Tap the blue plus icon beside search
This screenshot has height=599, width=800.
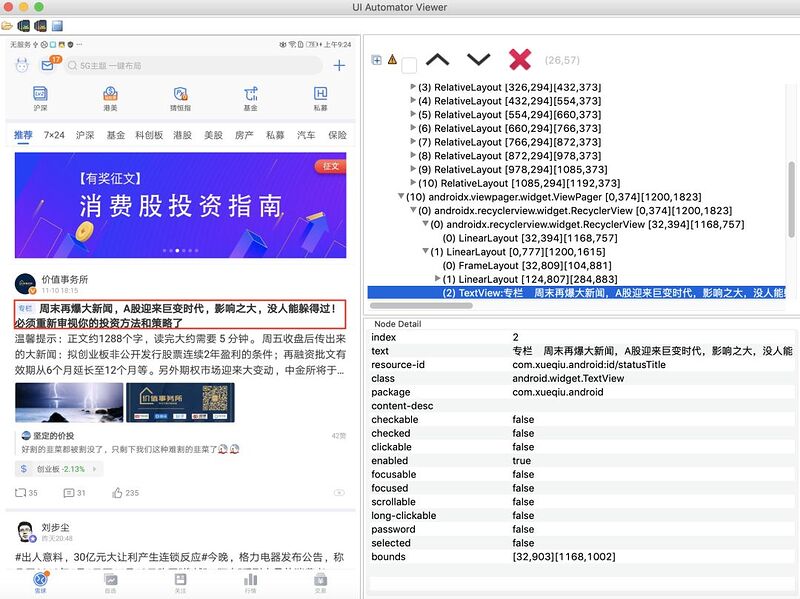point(339,65)
